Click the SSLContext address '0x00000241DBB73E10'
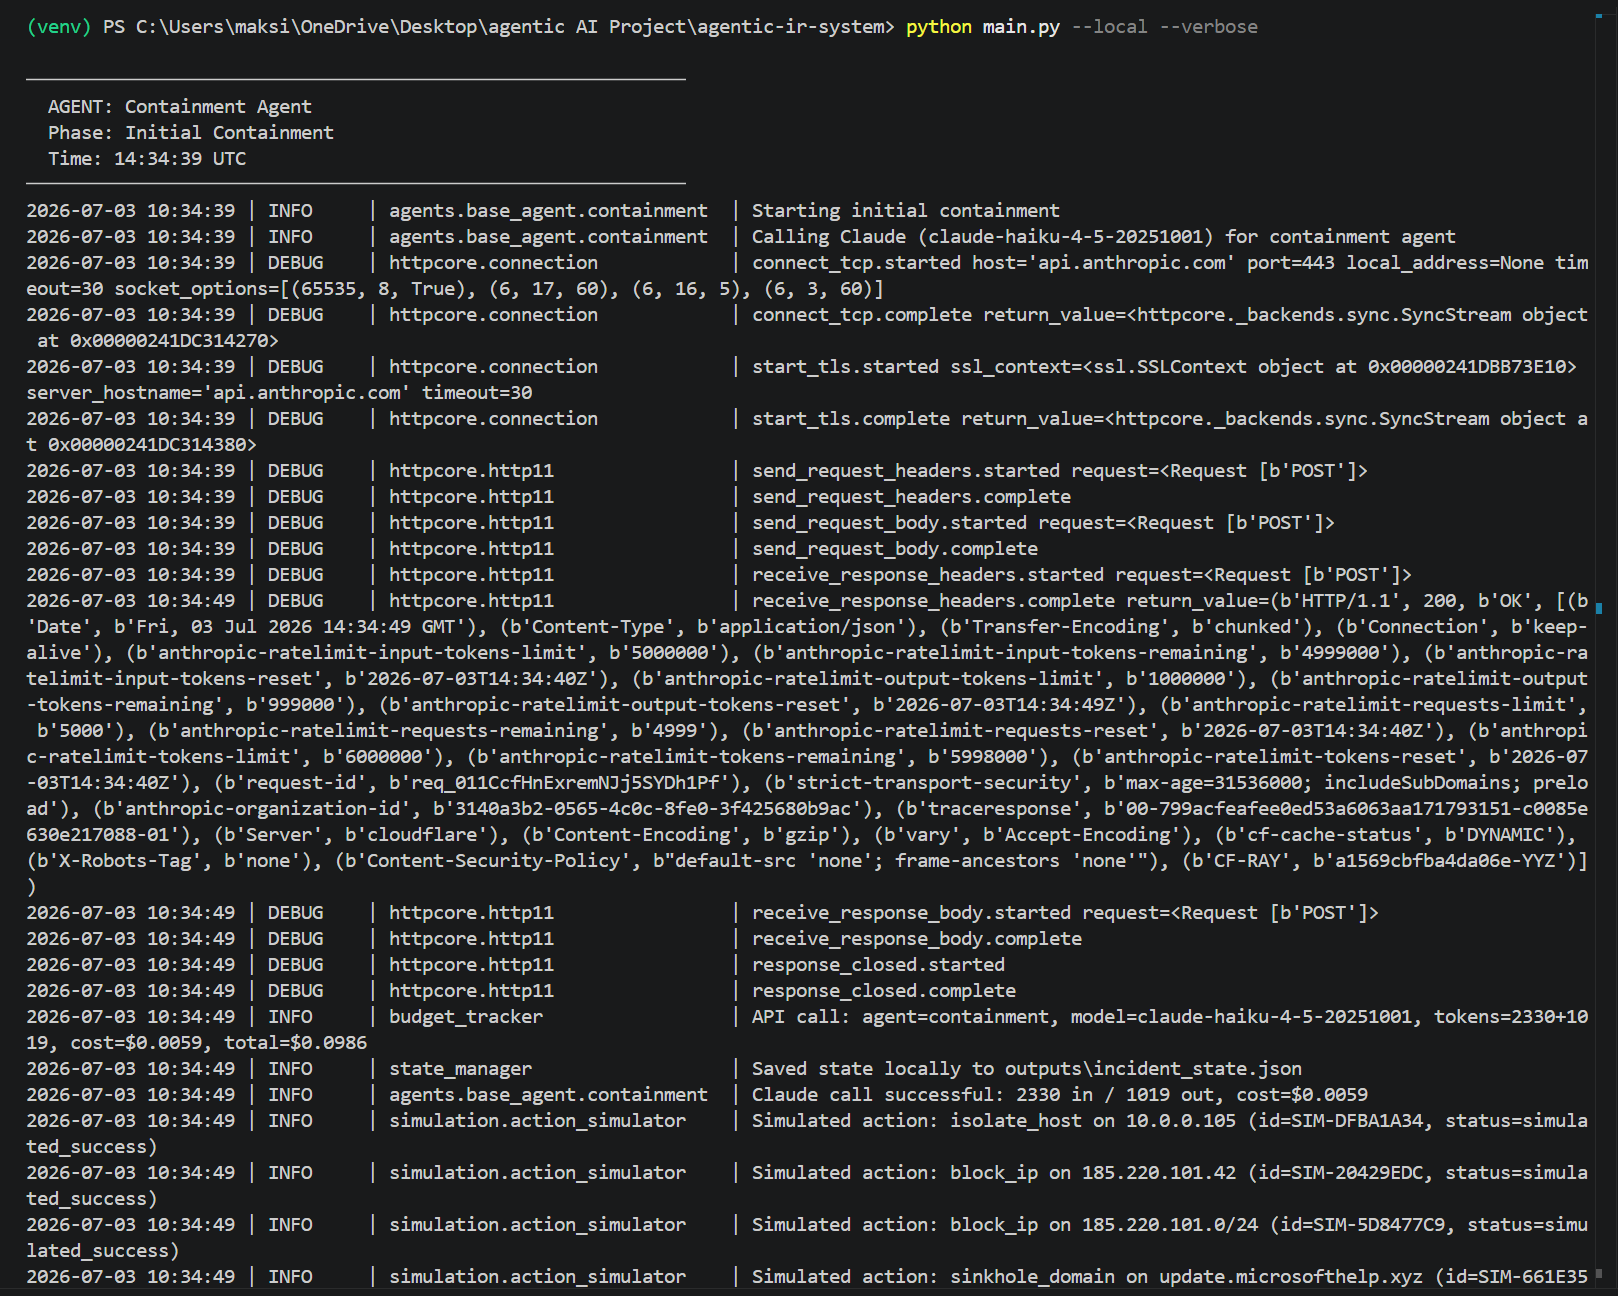The width and height of the screenshot is (1618, 1296). tap(1467, 367)
